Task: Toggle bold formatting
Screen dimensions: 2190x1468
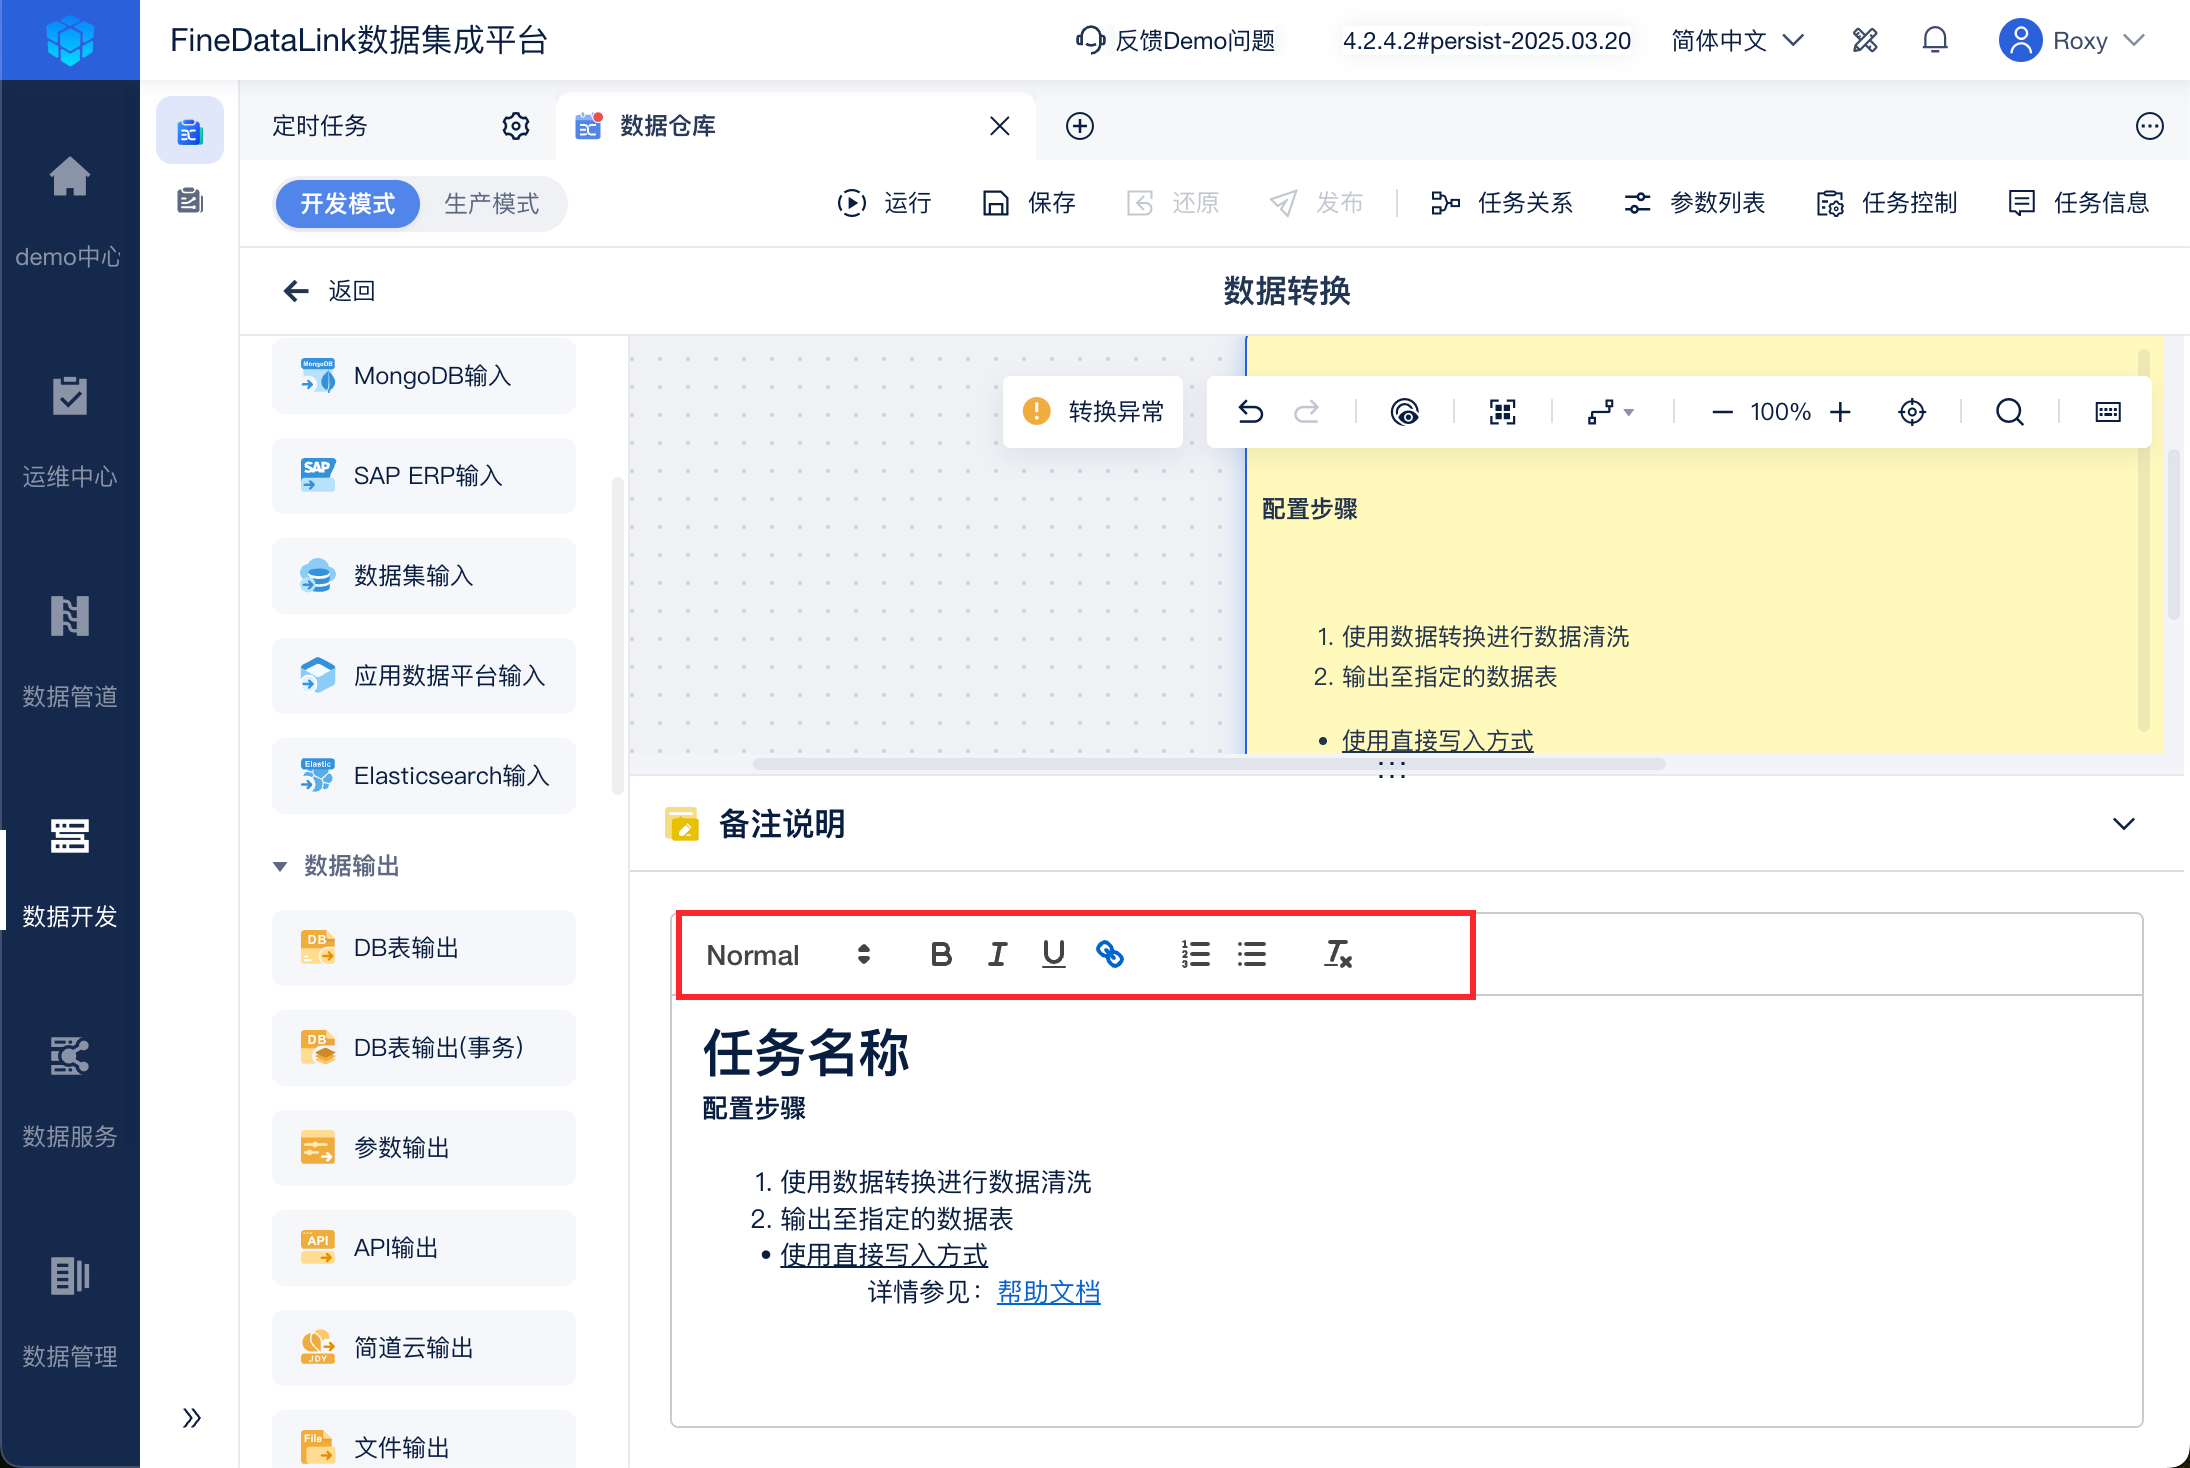Action: click(941, 955)
